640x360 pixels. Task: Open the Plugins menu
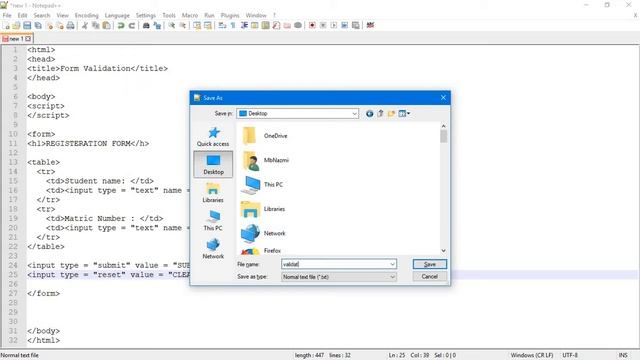coord(230,15)
